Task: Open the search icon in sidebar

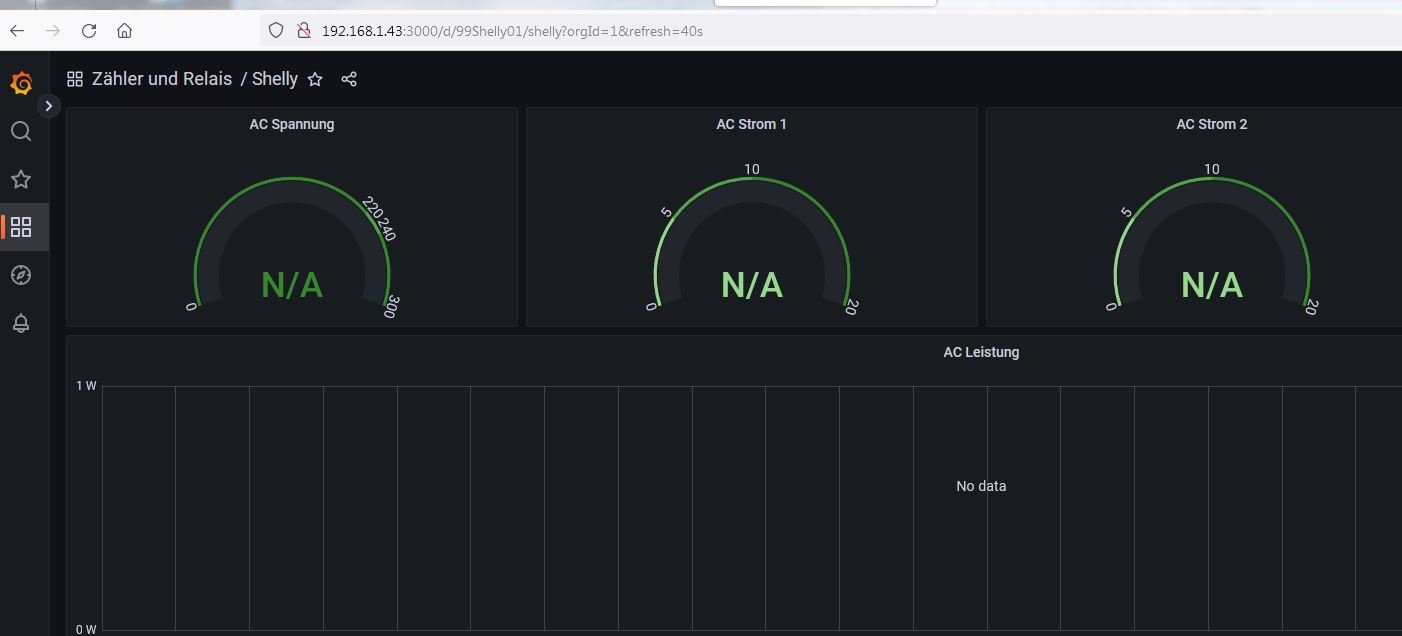Action: pyautogui.click(x=21, y=131)
